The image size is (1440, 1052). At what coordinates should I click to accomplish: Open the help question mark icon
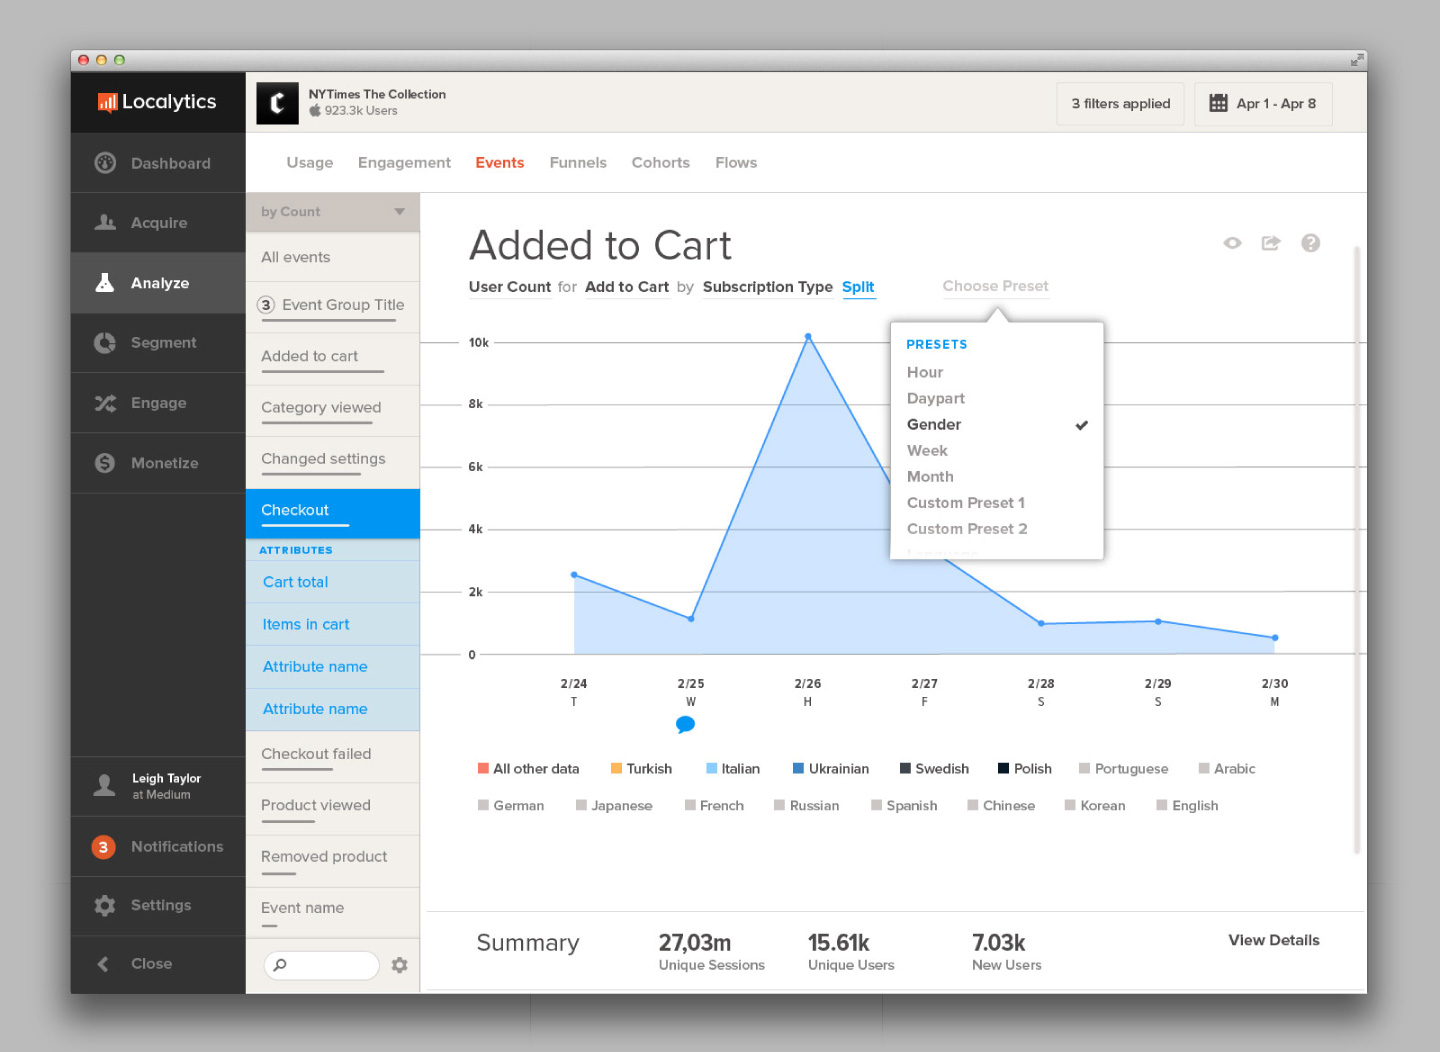(1311, 243)
